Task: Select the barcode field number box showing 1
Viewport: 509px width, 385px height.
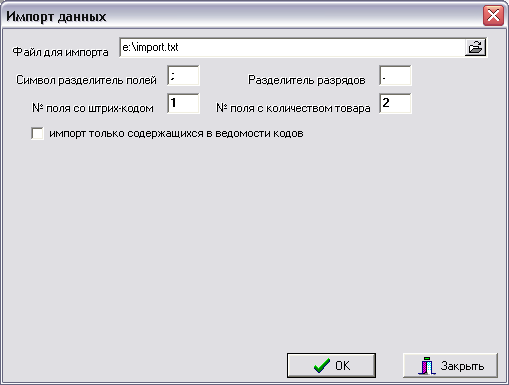Action: [183, 104]
